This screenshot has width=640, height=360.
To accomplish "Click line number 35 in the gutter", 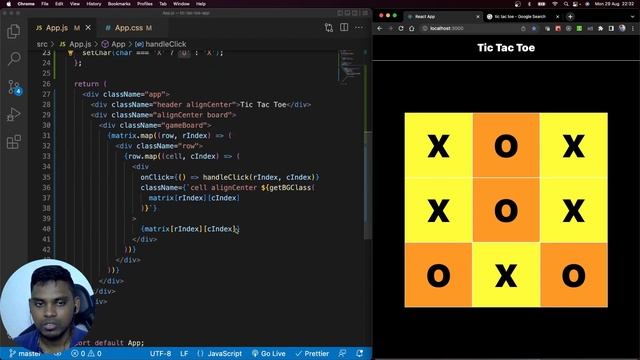I will [46, 177].
